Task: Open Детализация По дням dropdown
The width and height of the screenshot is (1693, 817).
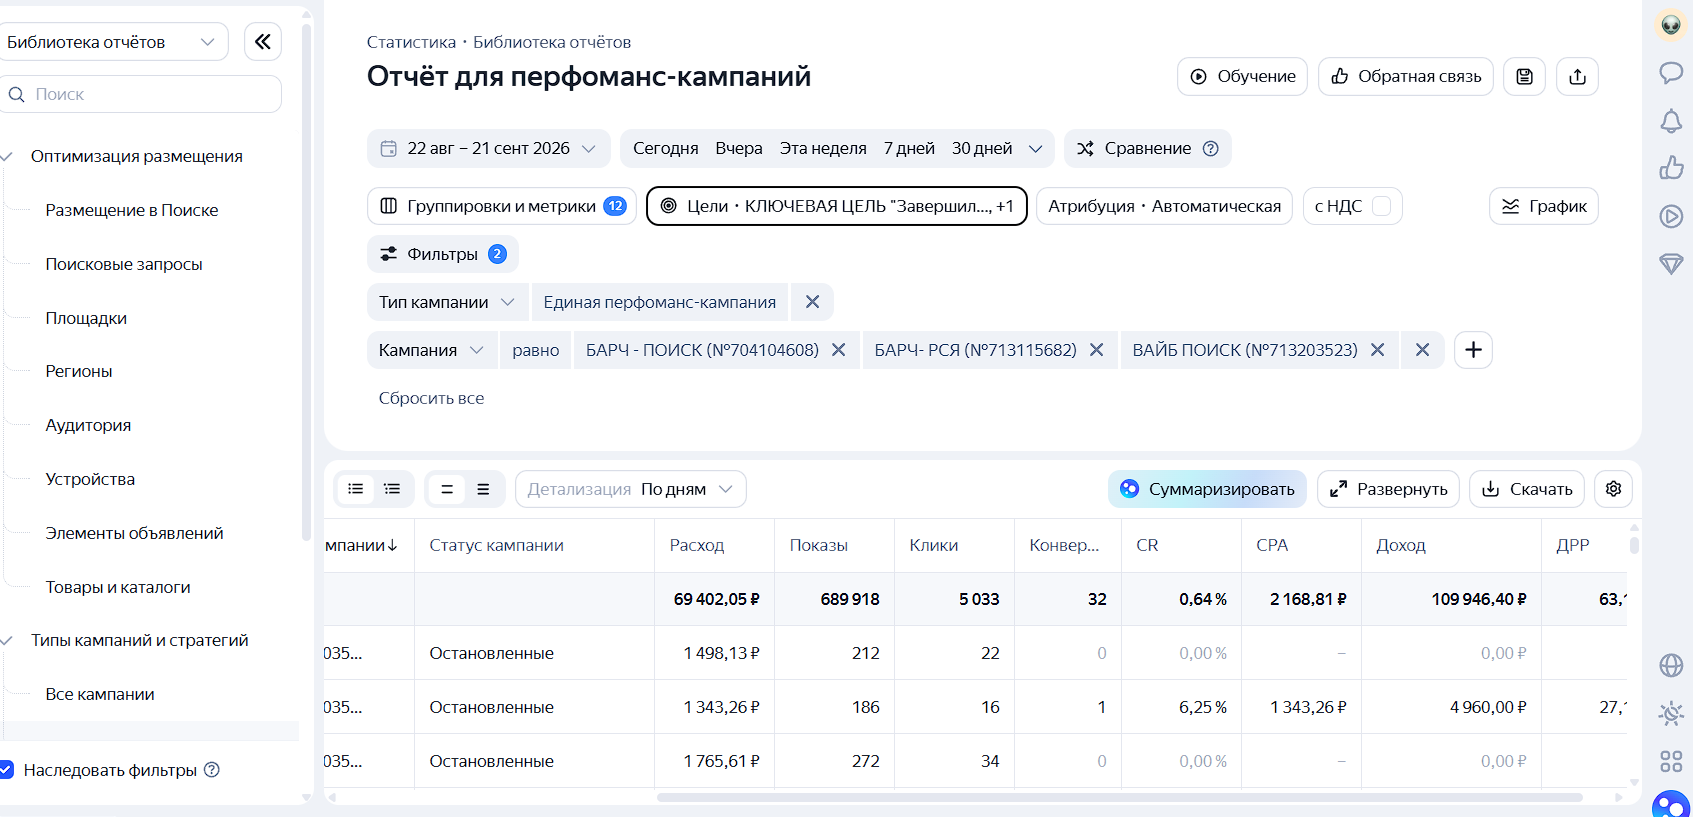Action: (x=630, y=489)
